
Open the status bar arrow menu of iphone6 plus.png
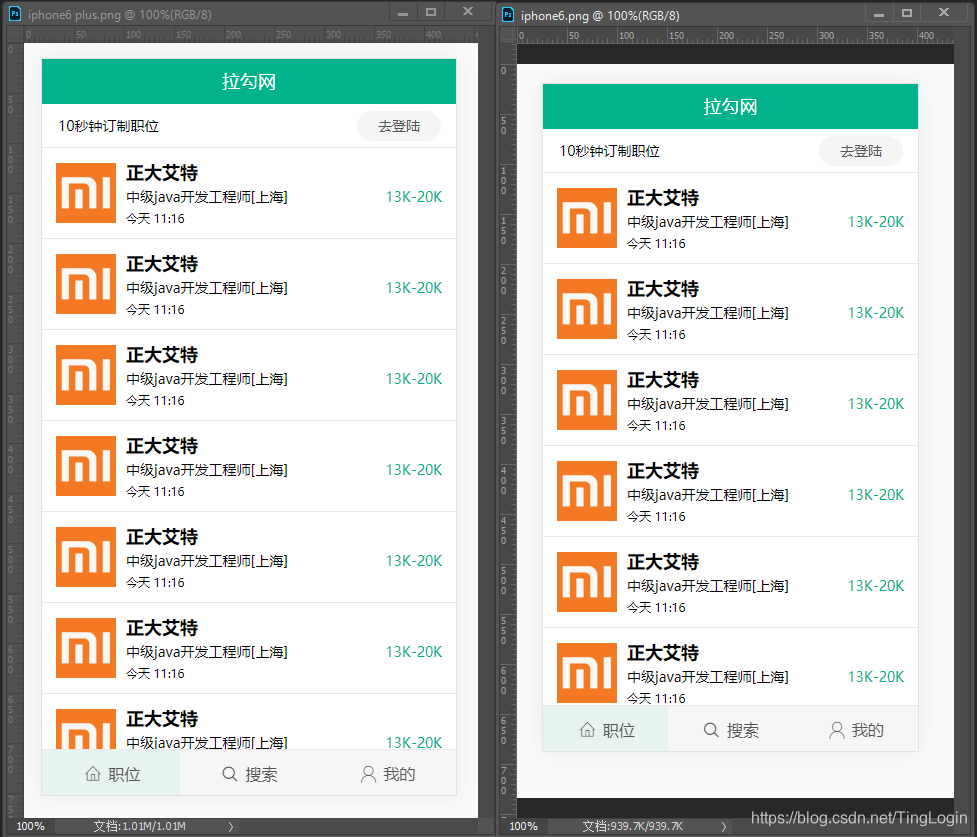point(231,826)
